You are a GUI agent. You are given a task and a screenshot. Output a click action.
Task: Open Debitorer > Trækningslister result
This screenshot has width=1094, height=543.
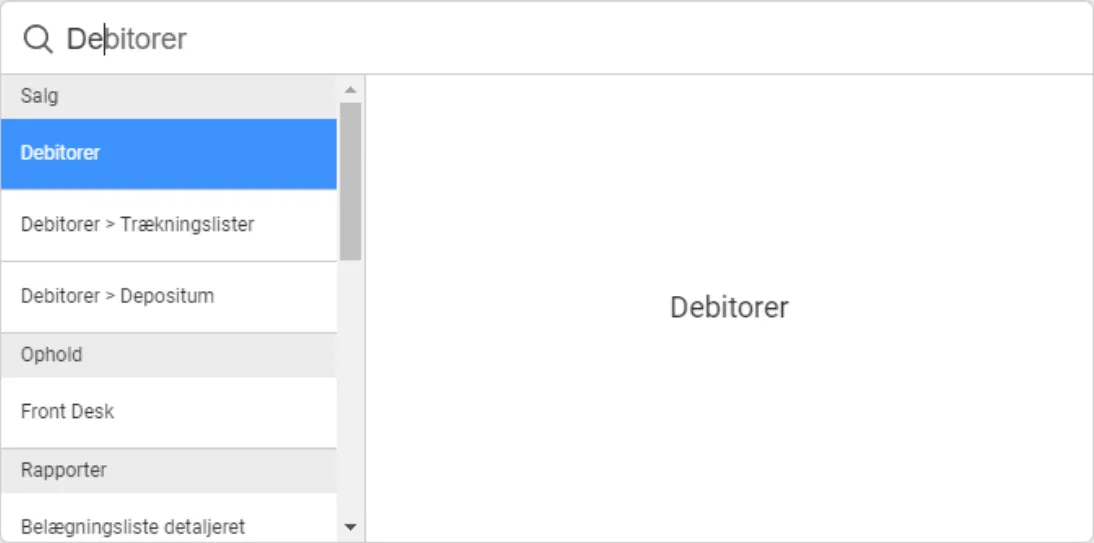[137, 225]
